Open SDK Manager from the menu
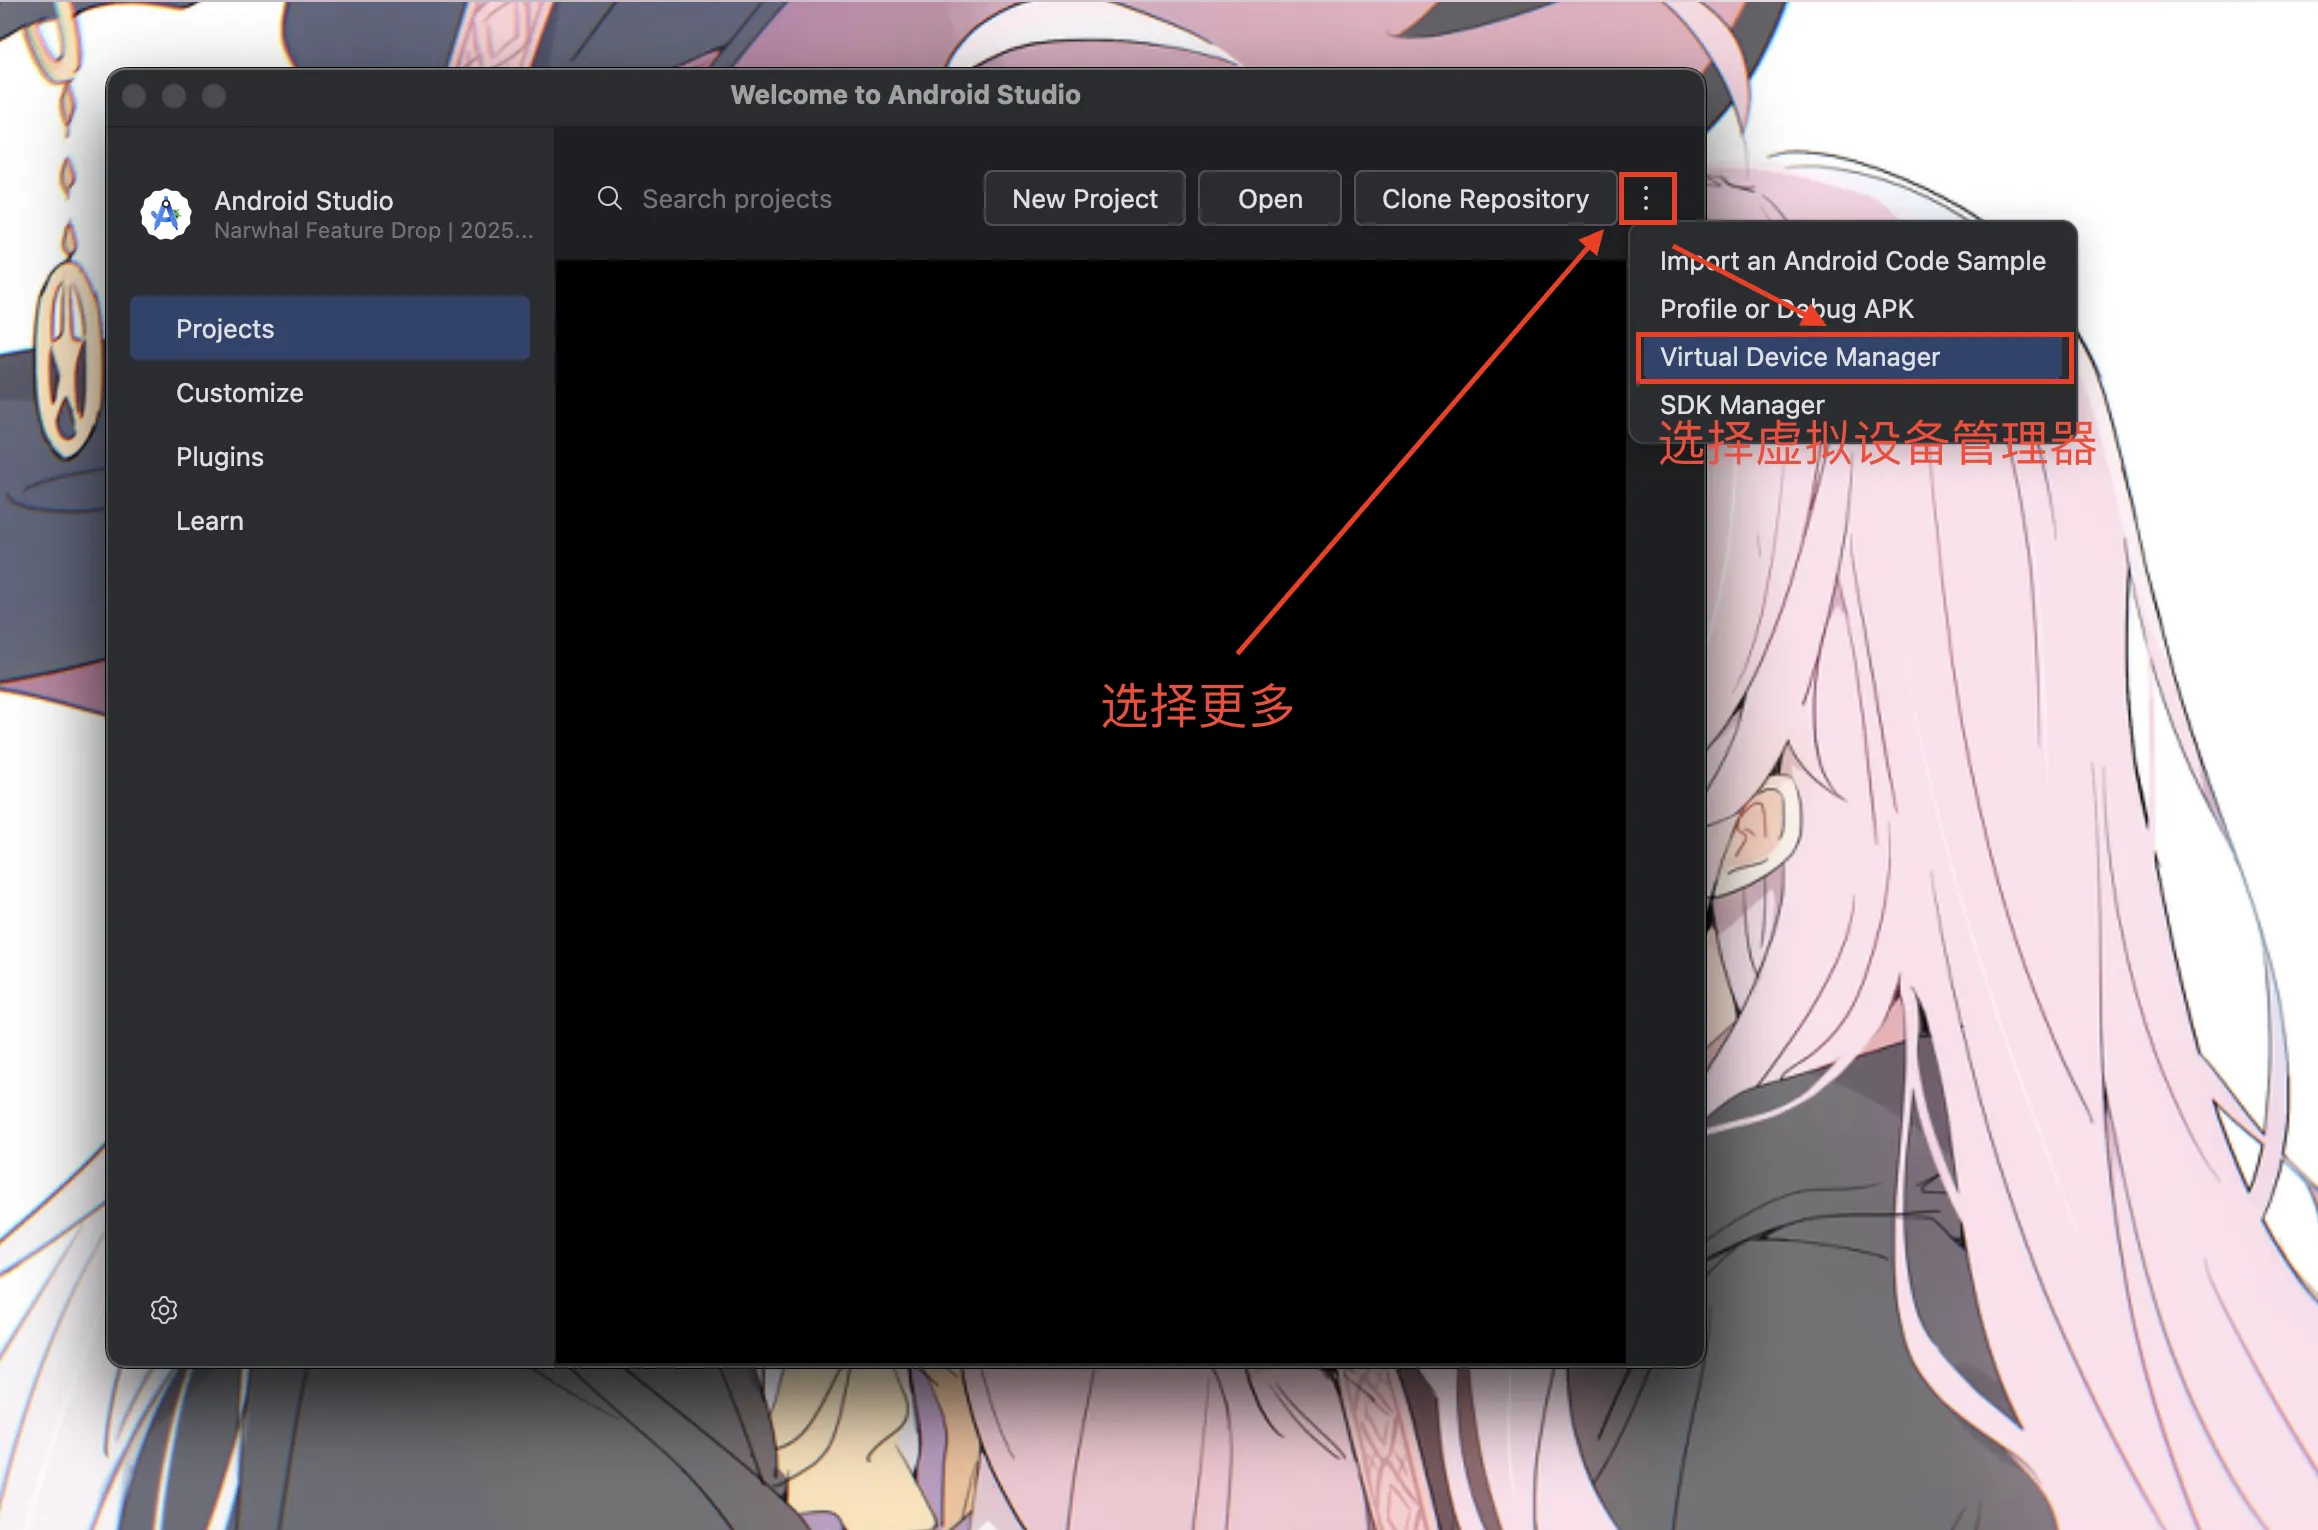Image resolution: width=2318 pixels, height=1530 pixels. (x=1742, y=404)
